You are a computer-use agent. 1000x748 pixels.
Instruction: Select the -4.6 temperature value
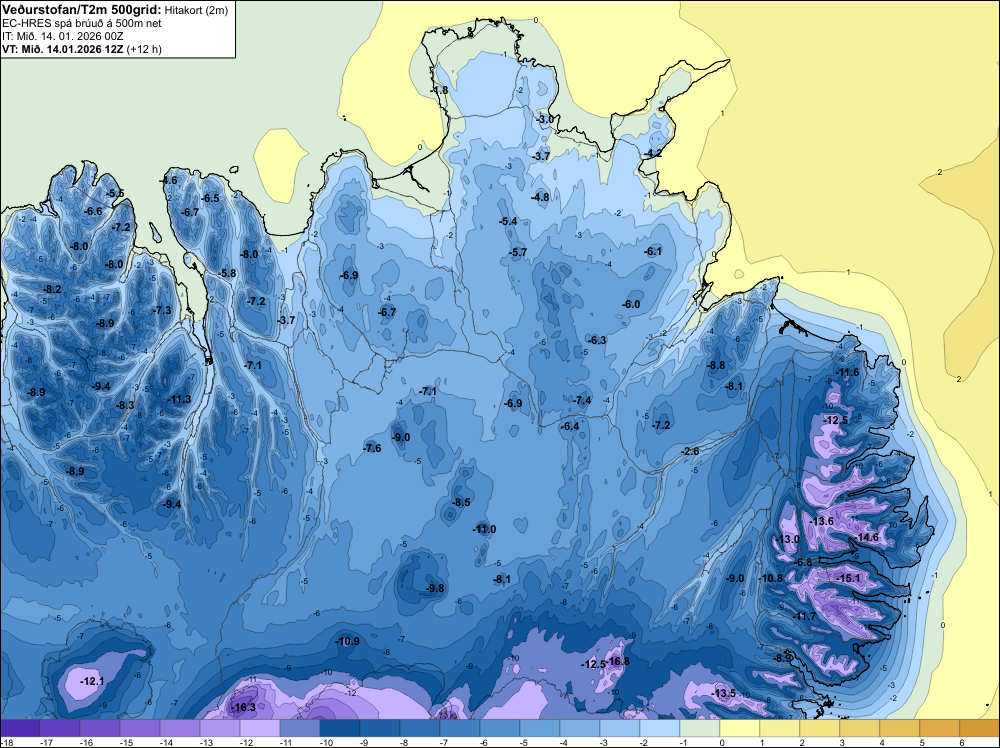click(169, 180)
